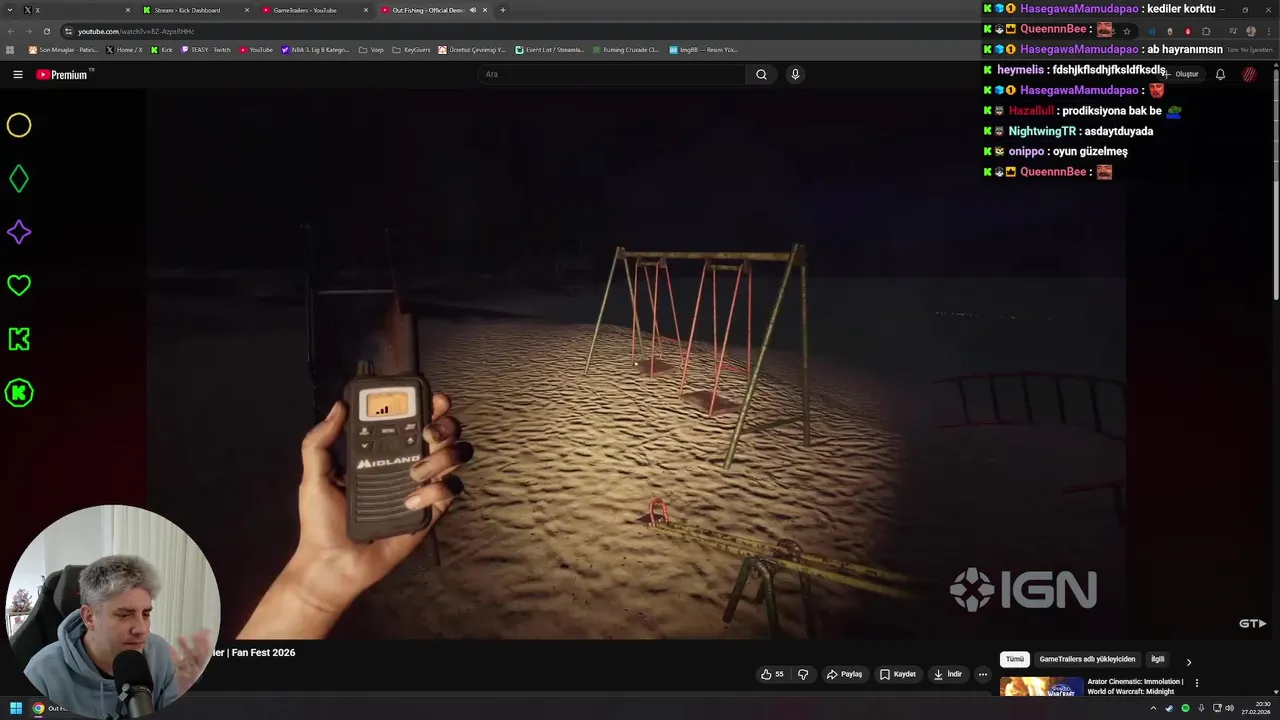The height and width of the screenshot is (720, 1280).
Task: Show hidden system tray icons
Action: pos(1153,708)
